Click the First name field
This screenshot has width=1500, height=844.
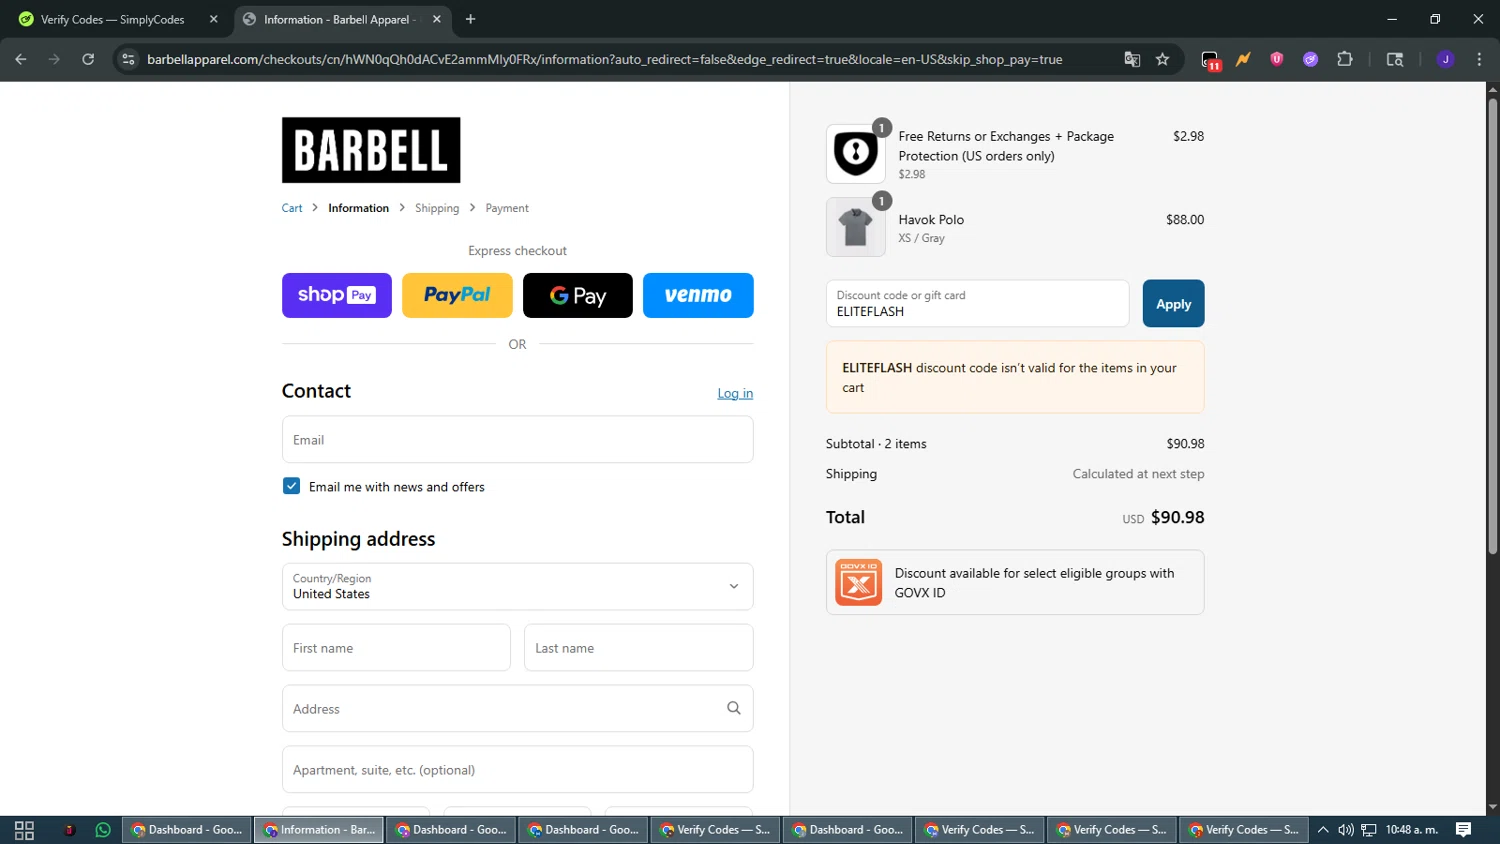tap(396, 648)
